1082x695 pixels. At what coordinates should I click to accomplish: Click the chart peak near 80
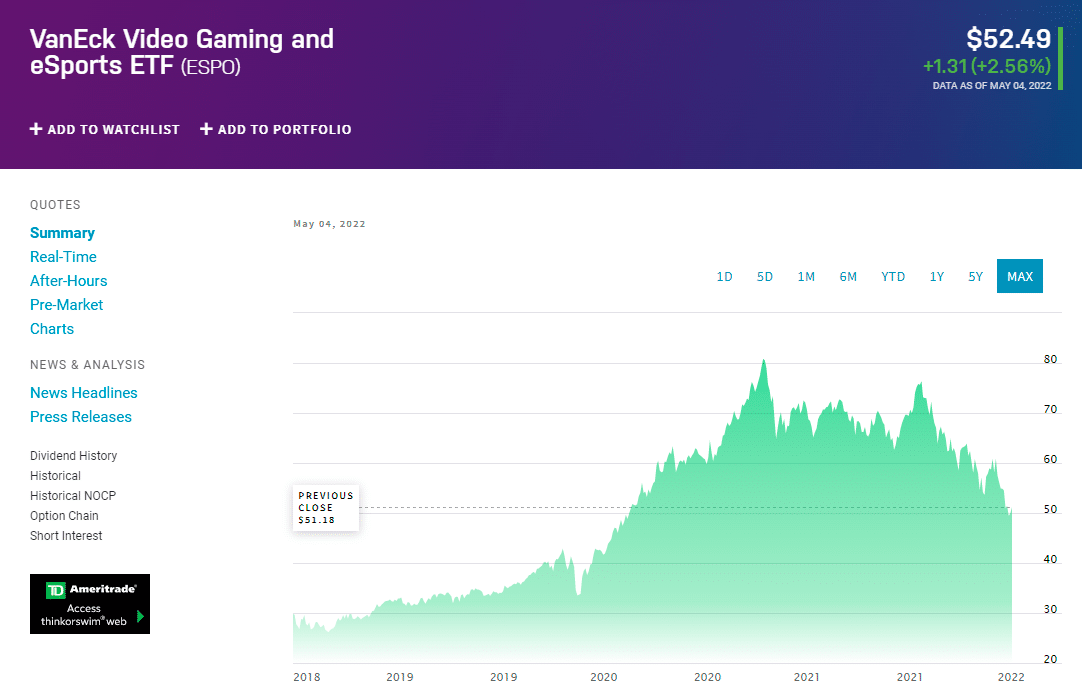[764, 361]
